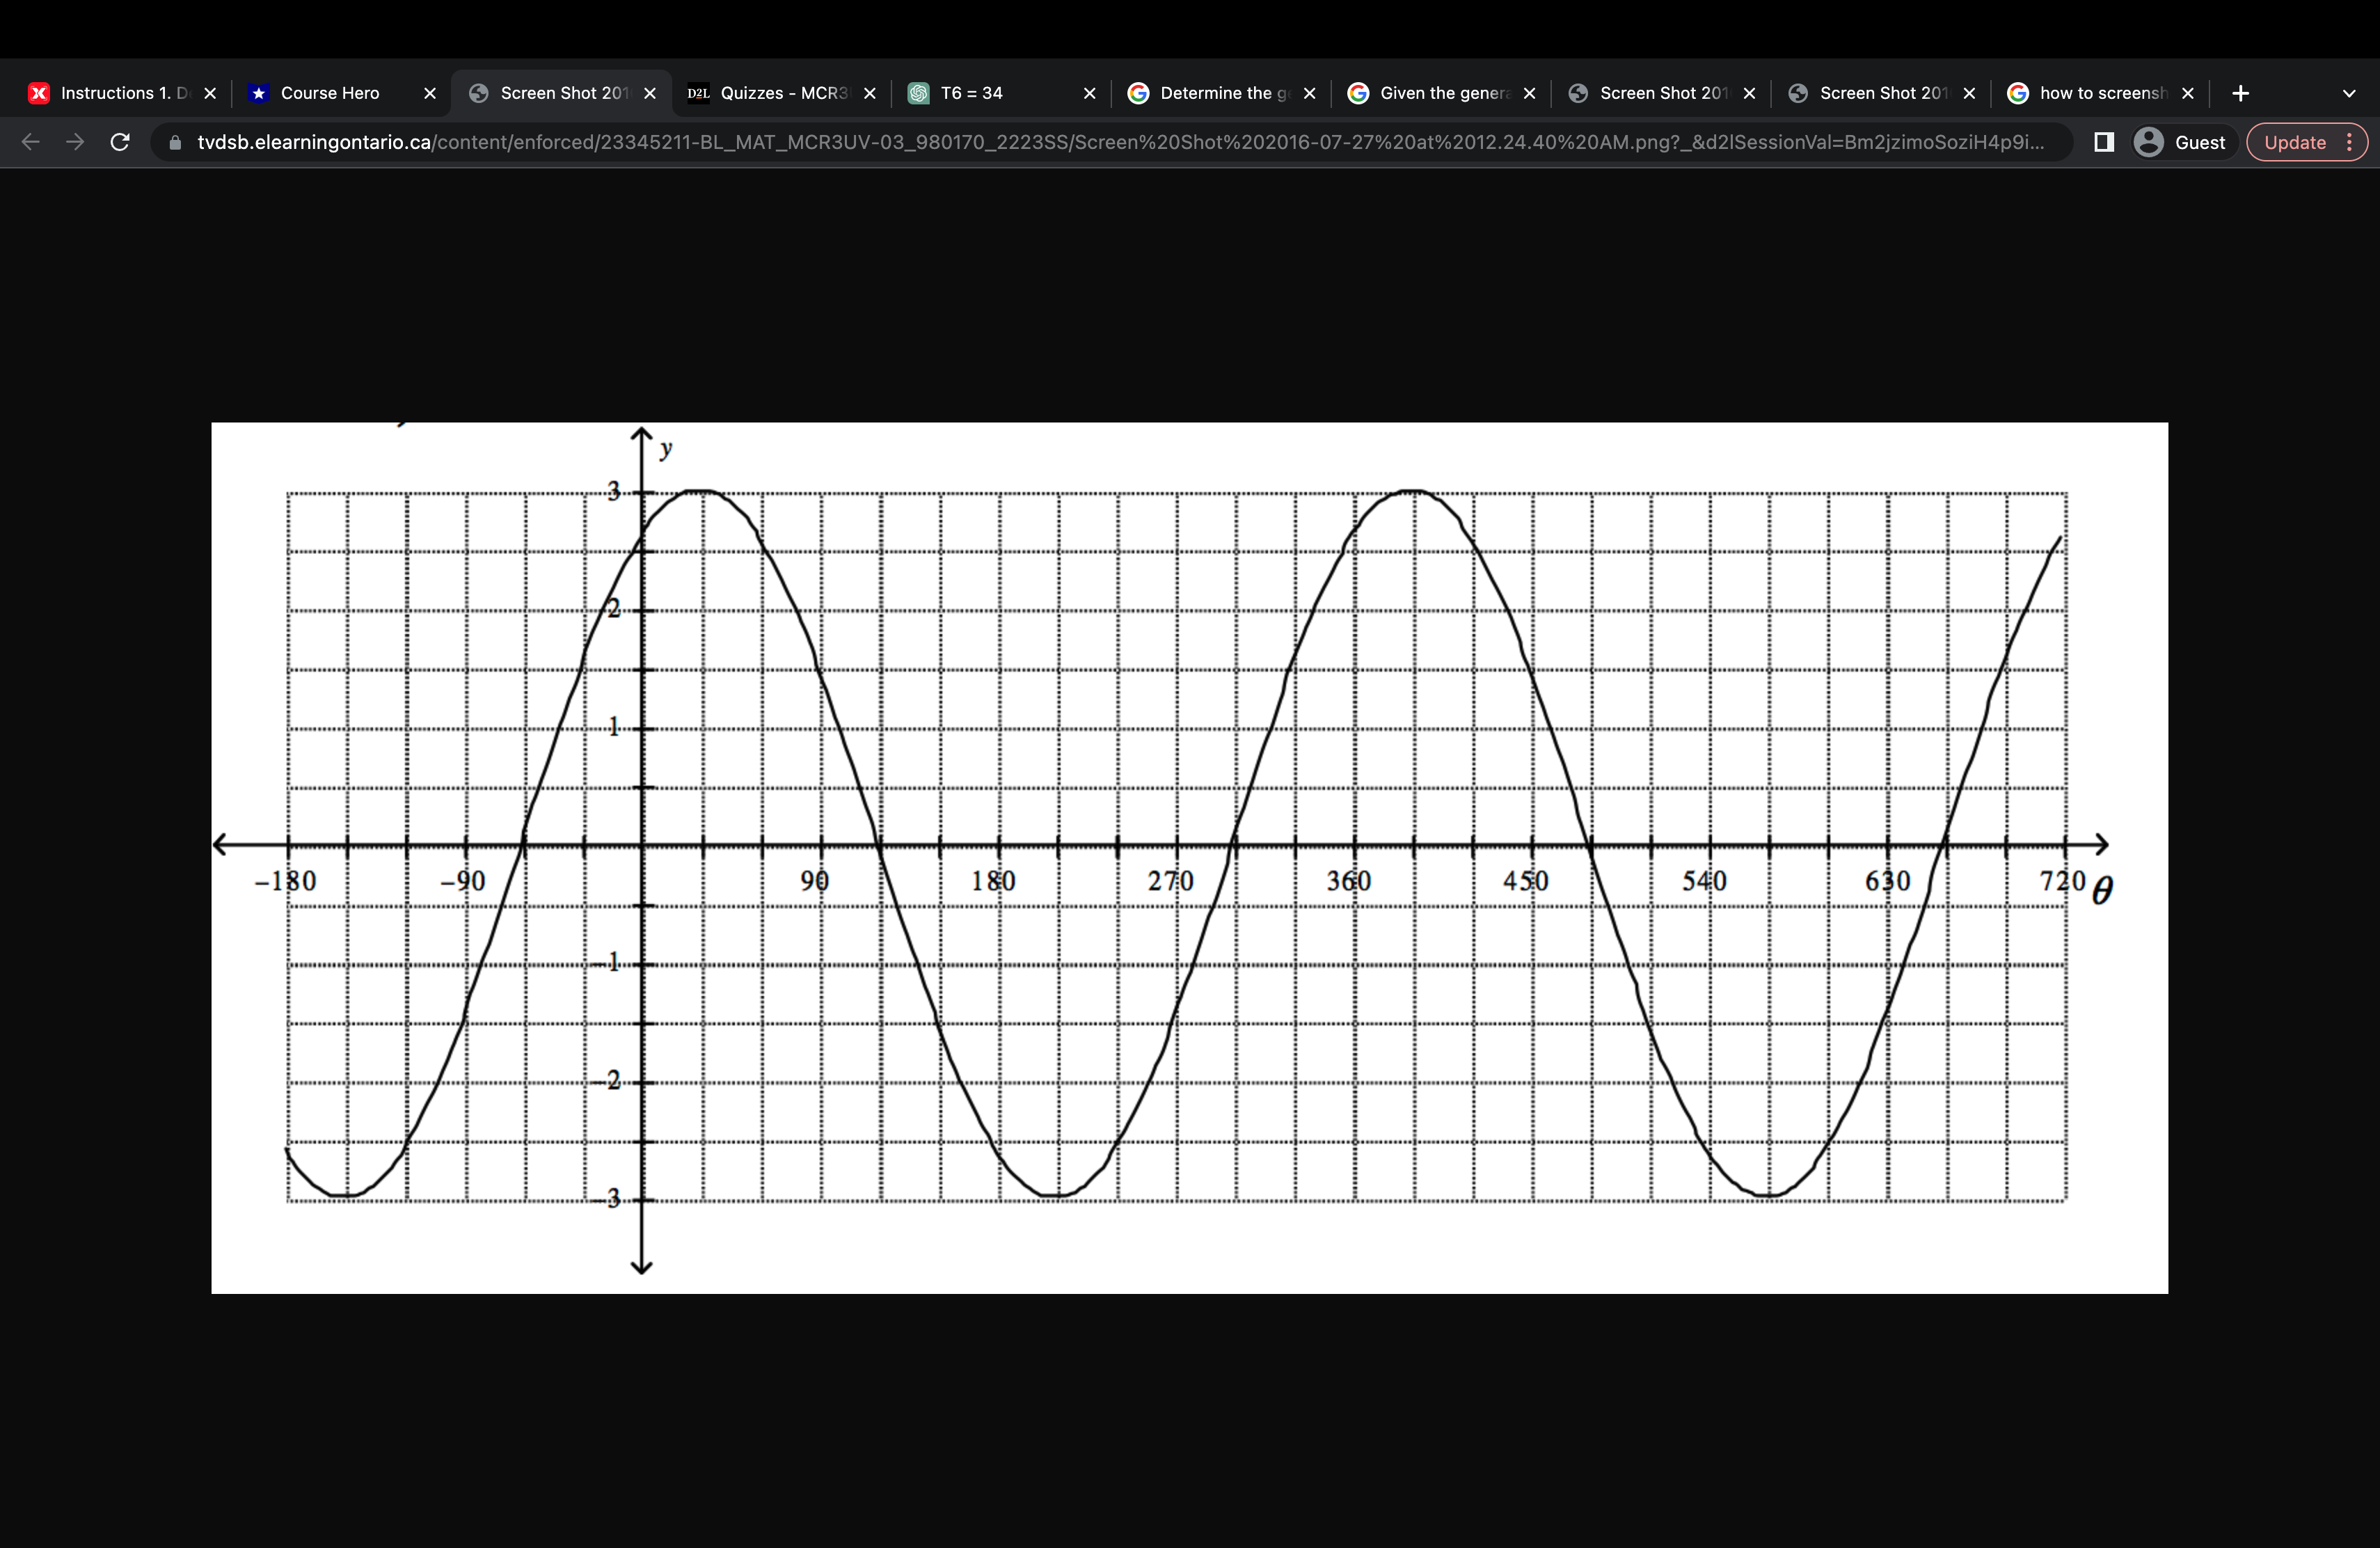Close the Course Hero tab

pos(430,93)
